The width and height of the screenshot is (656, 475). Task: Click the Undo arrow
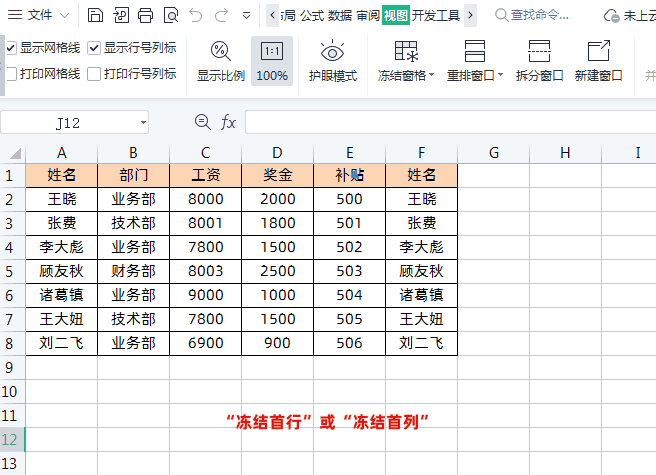click(x=195, y=15)
